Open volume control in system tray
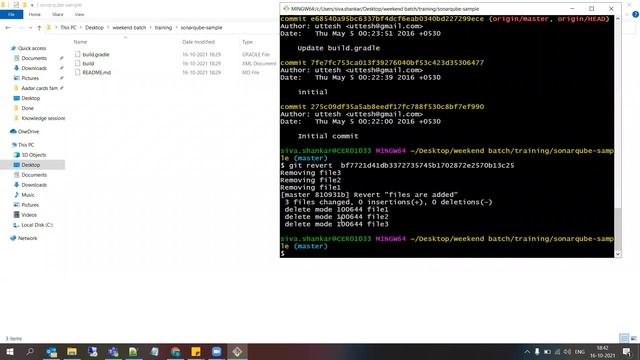This screenshot has height=360, width=640. [567, 352]
